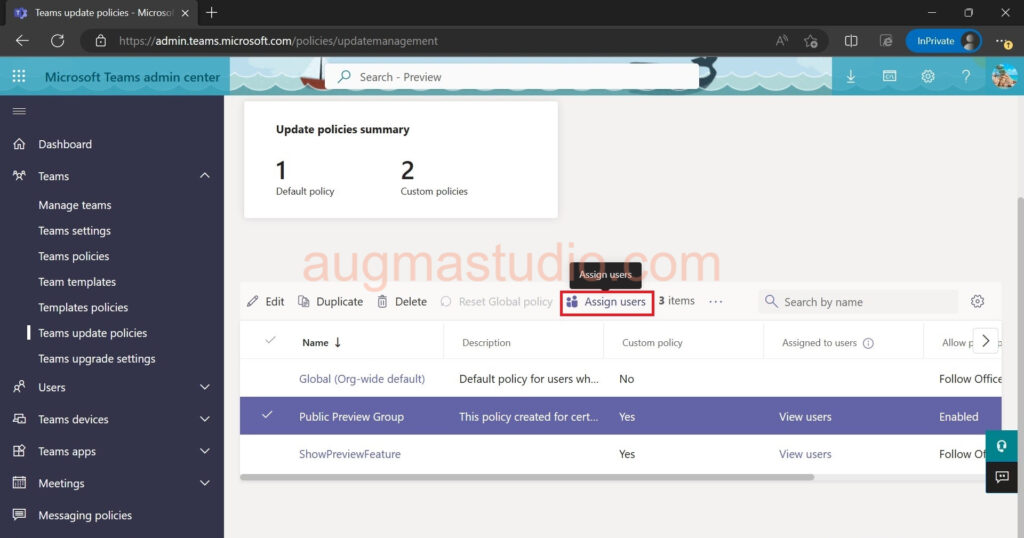The height and width of the screenshot is (538, 1024).
Task: Click the help question mark icon
Action: (x=966, y=77)
